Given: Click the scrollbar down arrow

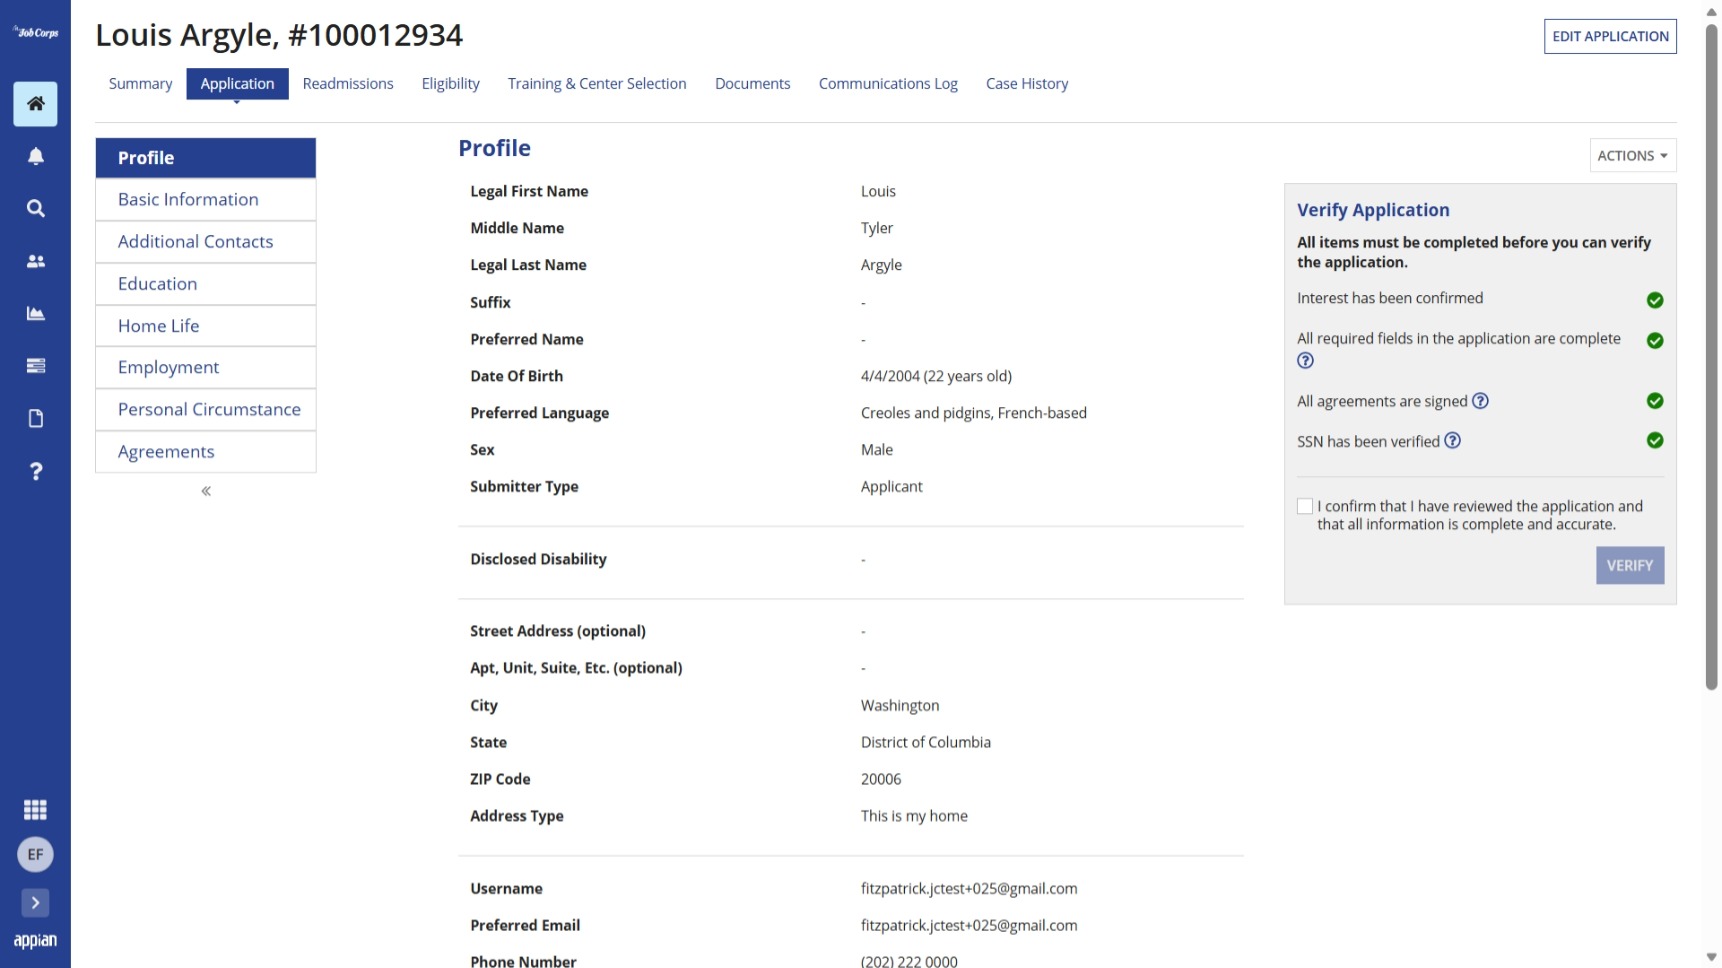Looking at the screenshot, I should 1711,957.
